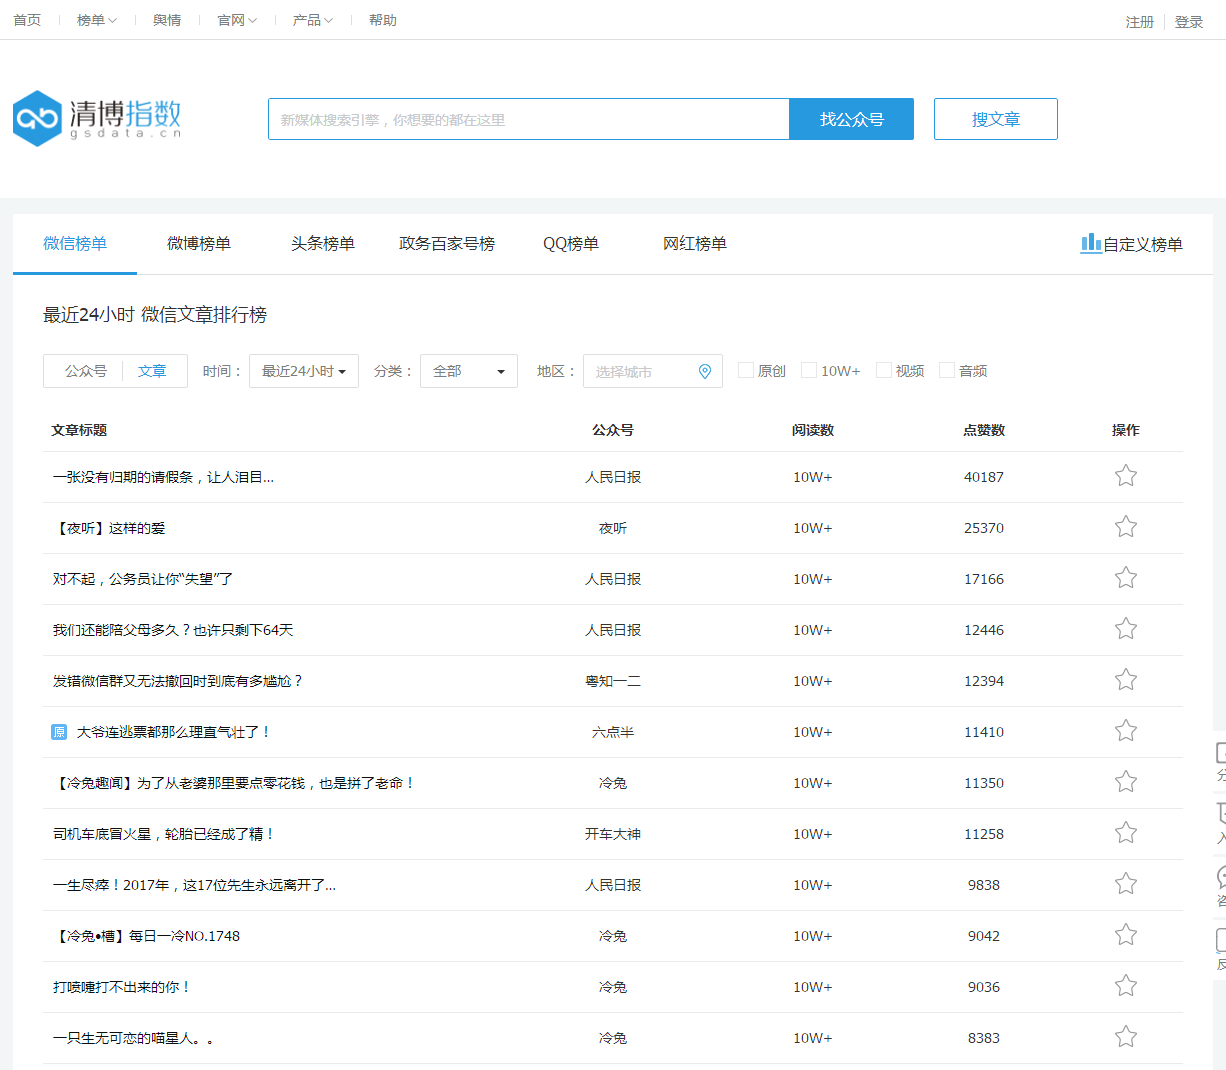Star the 每日一冷NO.1748 article

[x=1126, y=935]
